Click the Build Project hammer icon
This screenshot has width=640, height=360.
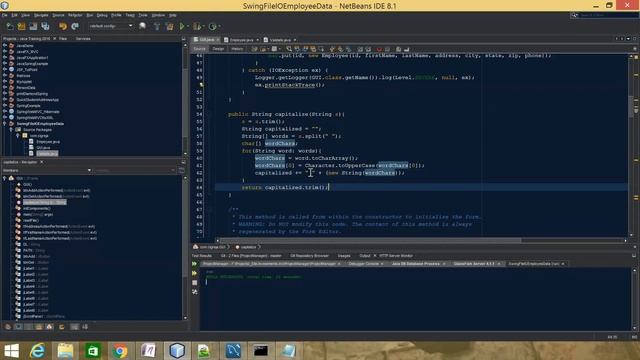(x=157, y=27)
